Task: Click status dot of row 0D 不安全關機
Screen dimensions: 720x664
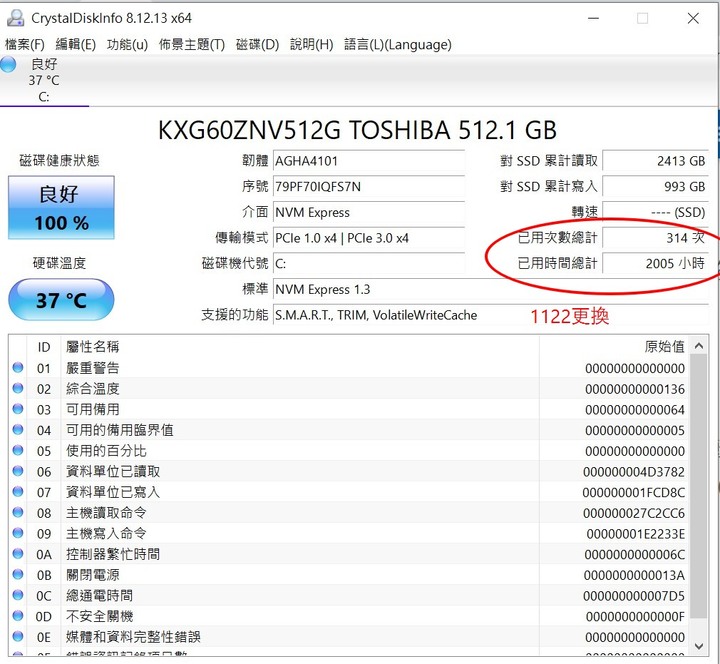Action: 18,616
